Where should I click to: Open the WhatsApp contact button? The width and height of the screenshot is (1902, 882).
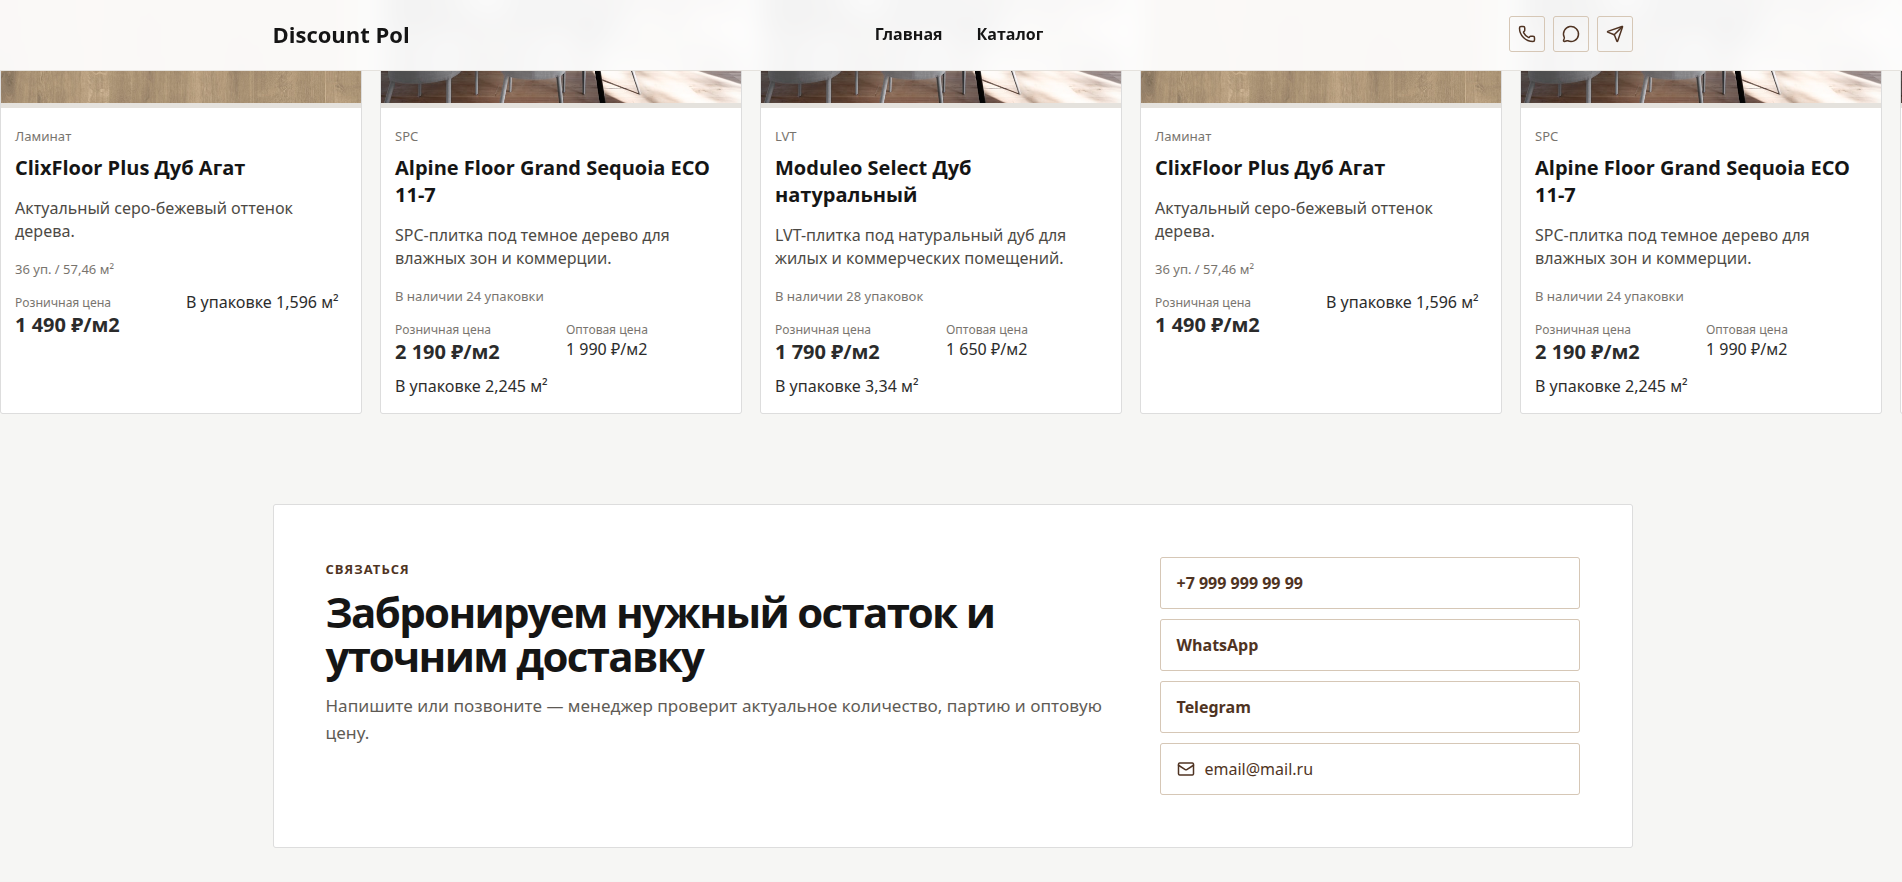click(1369, 645)
